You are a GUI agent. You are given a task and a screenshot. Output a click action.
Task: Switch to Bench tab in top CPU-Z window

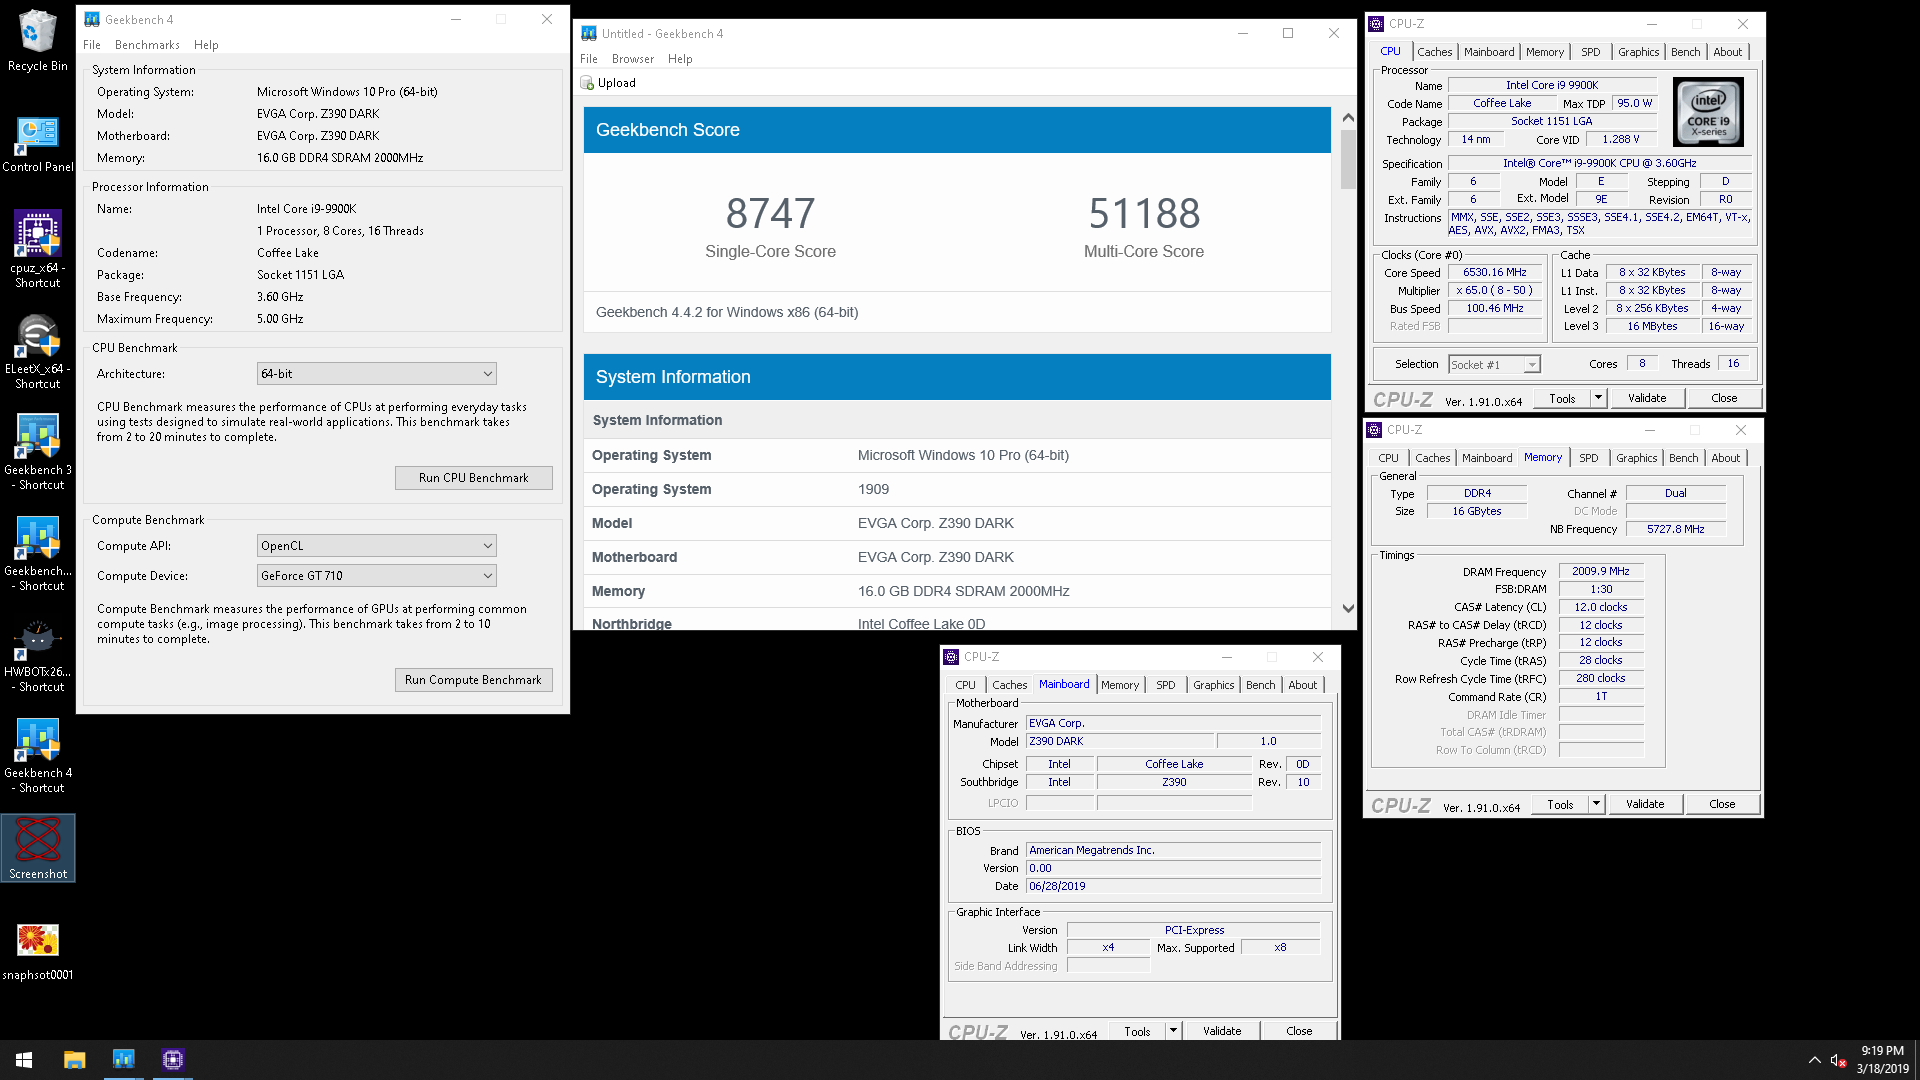click(1685, 52)
